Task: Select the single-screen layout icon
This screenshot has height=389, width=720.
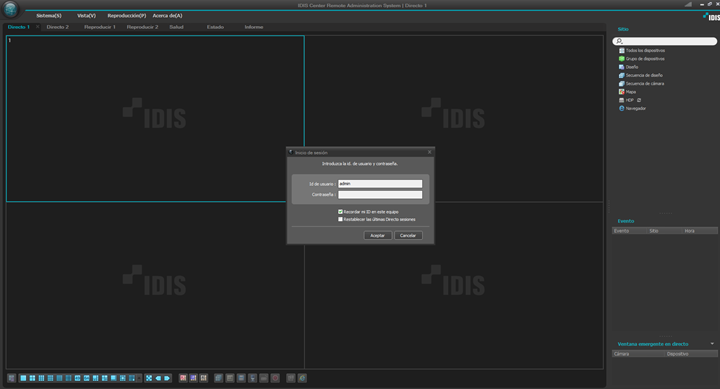Action: coord(23,378)
